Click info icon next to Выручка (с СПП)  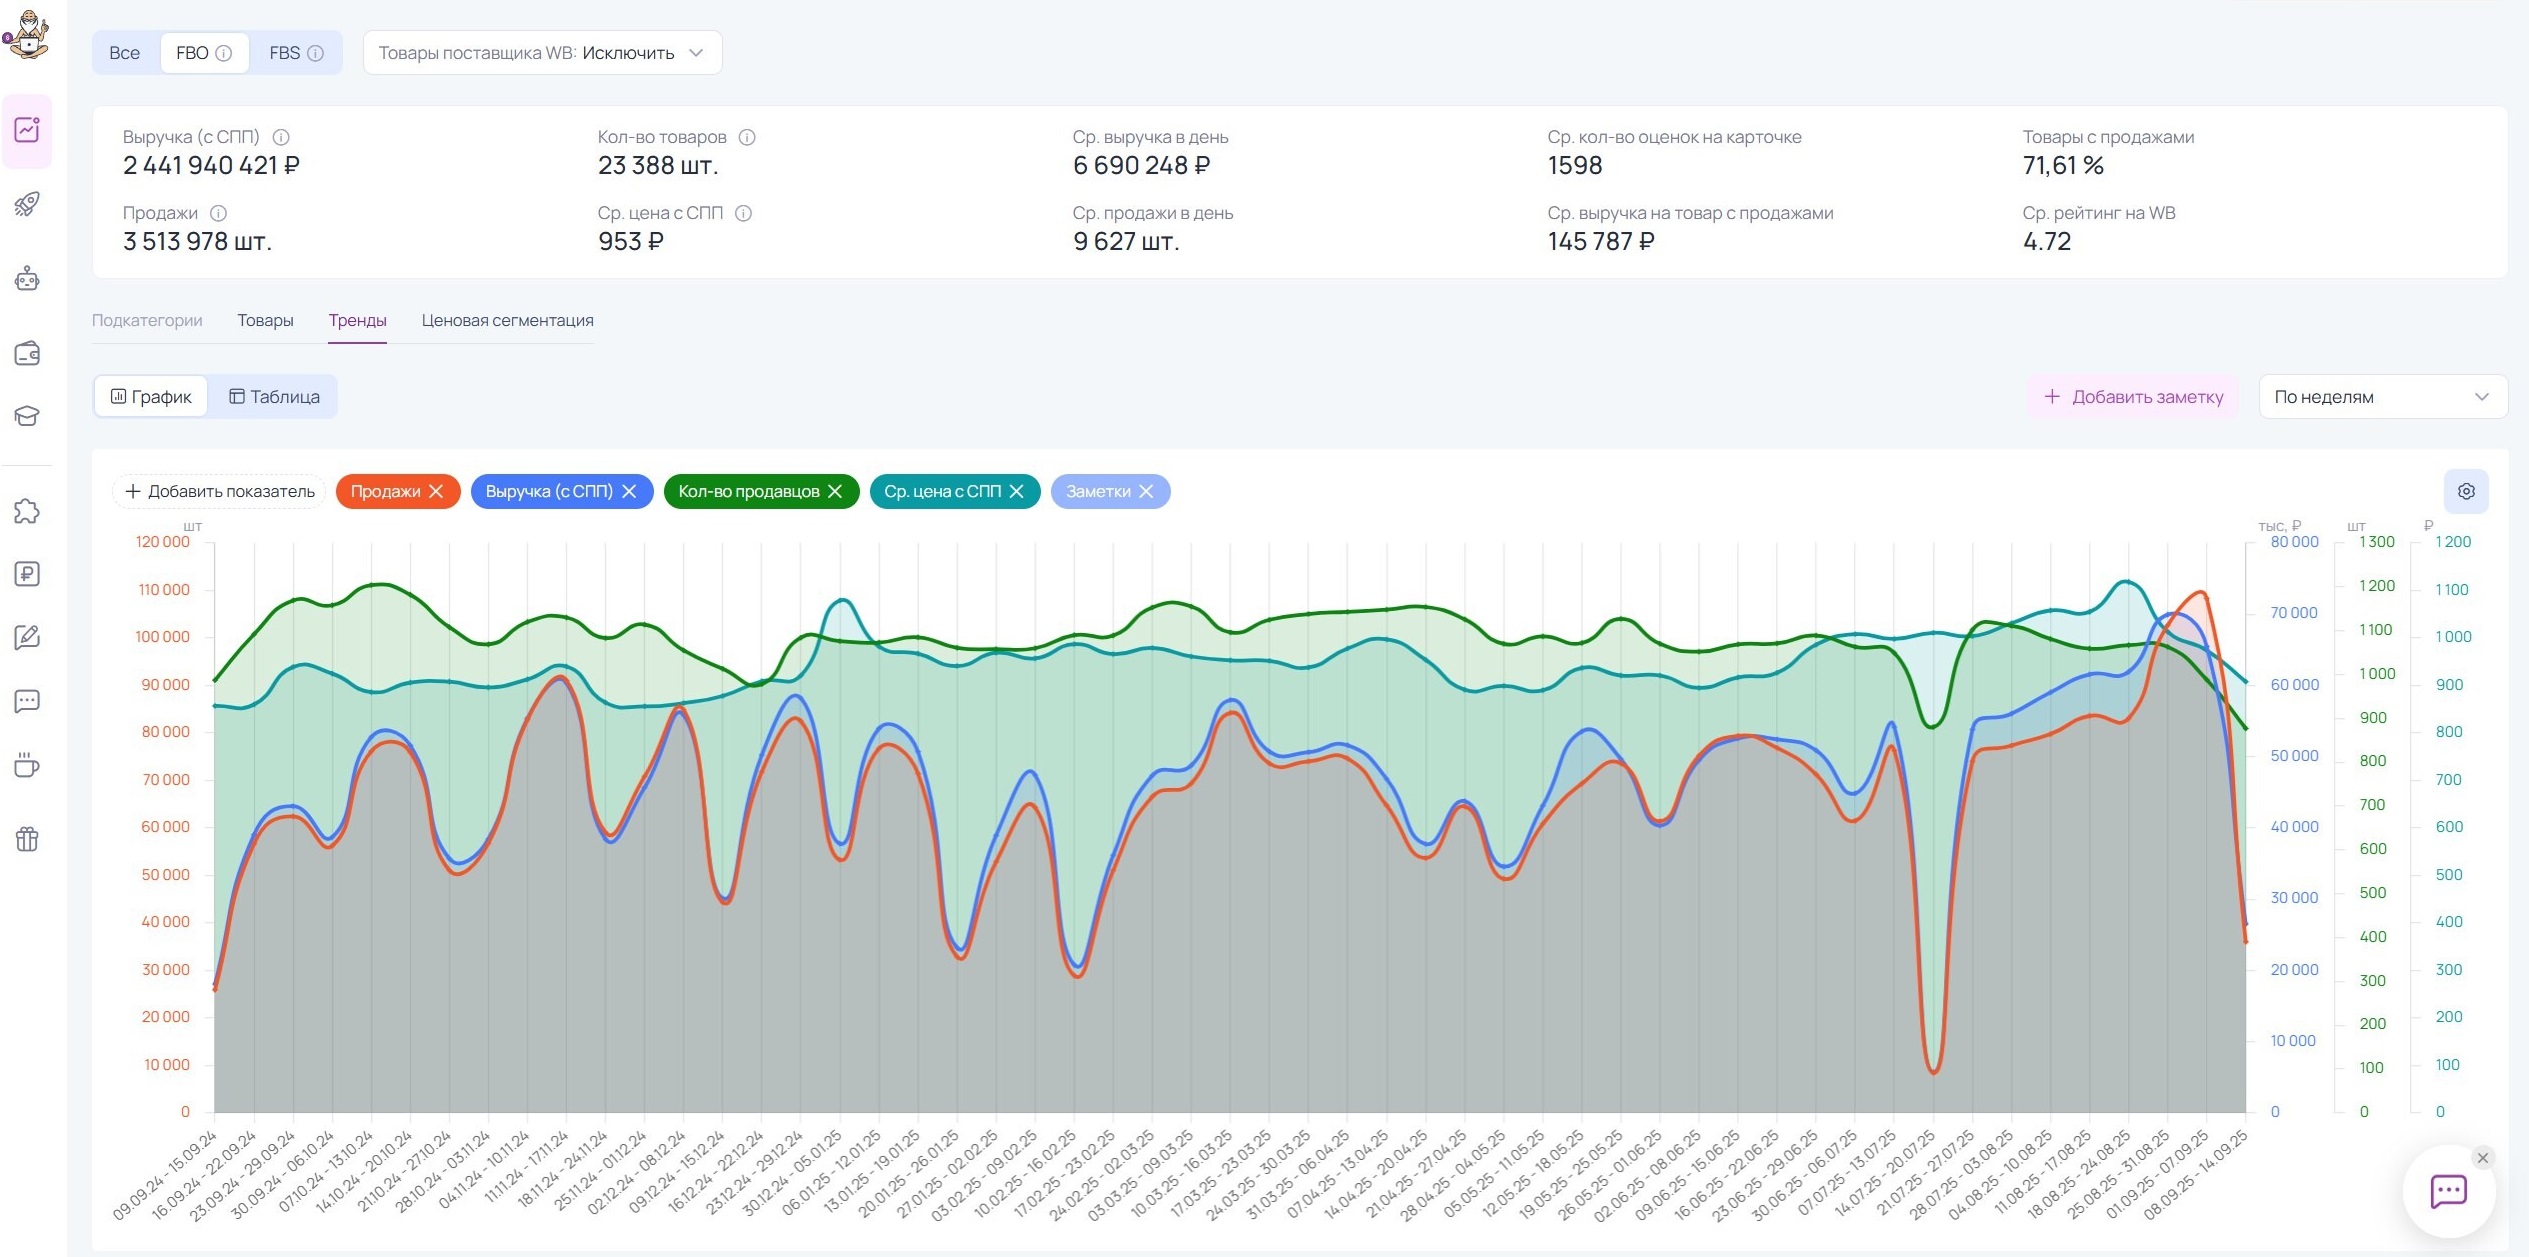281,137
